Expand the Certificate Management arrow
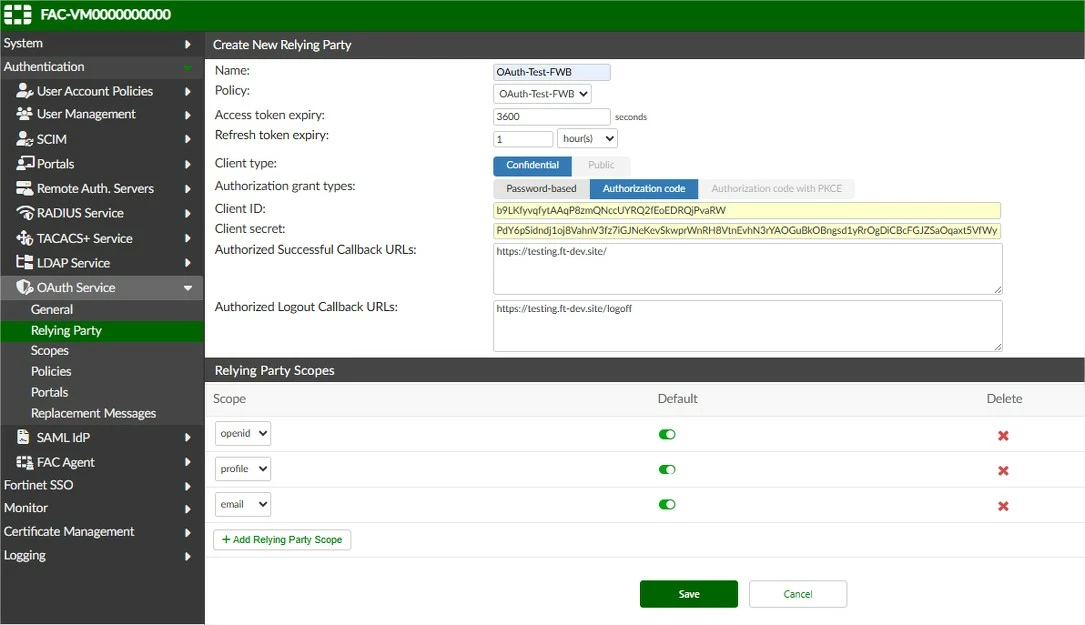Image resolution: width=1085 pixels, height=625 pixels. click(188, 532)
